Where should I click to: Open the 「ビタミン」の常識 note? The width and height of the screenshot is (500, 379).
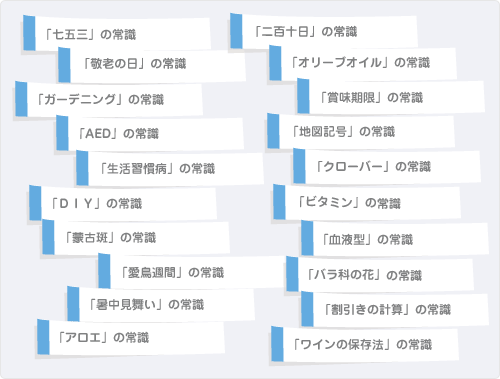coord(367,202)
